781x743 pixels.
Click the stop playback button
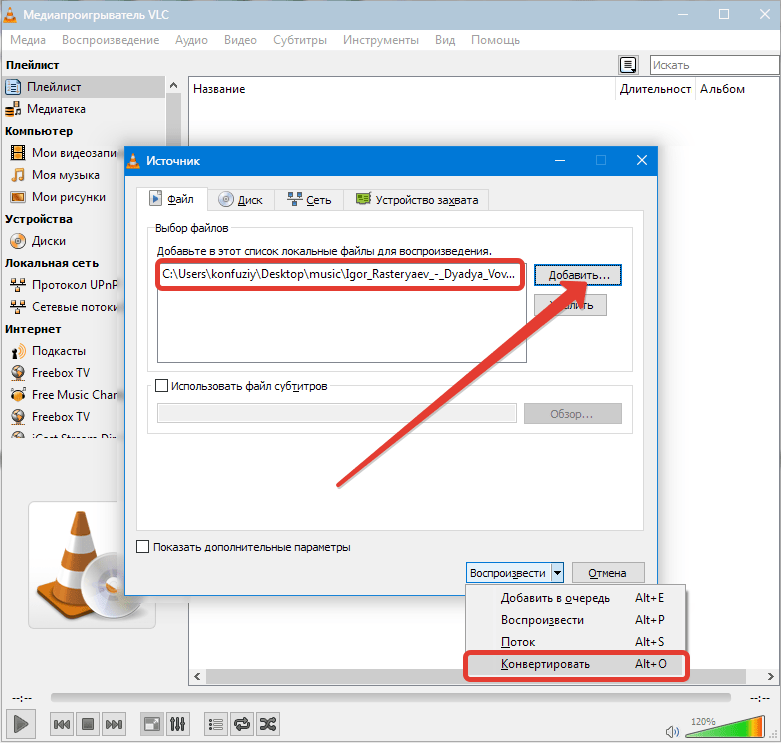coord(88,724)
